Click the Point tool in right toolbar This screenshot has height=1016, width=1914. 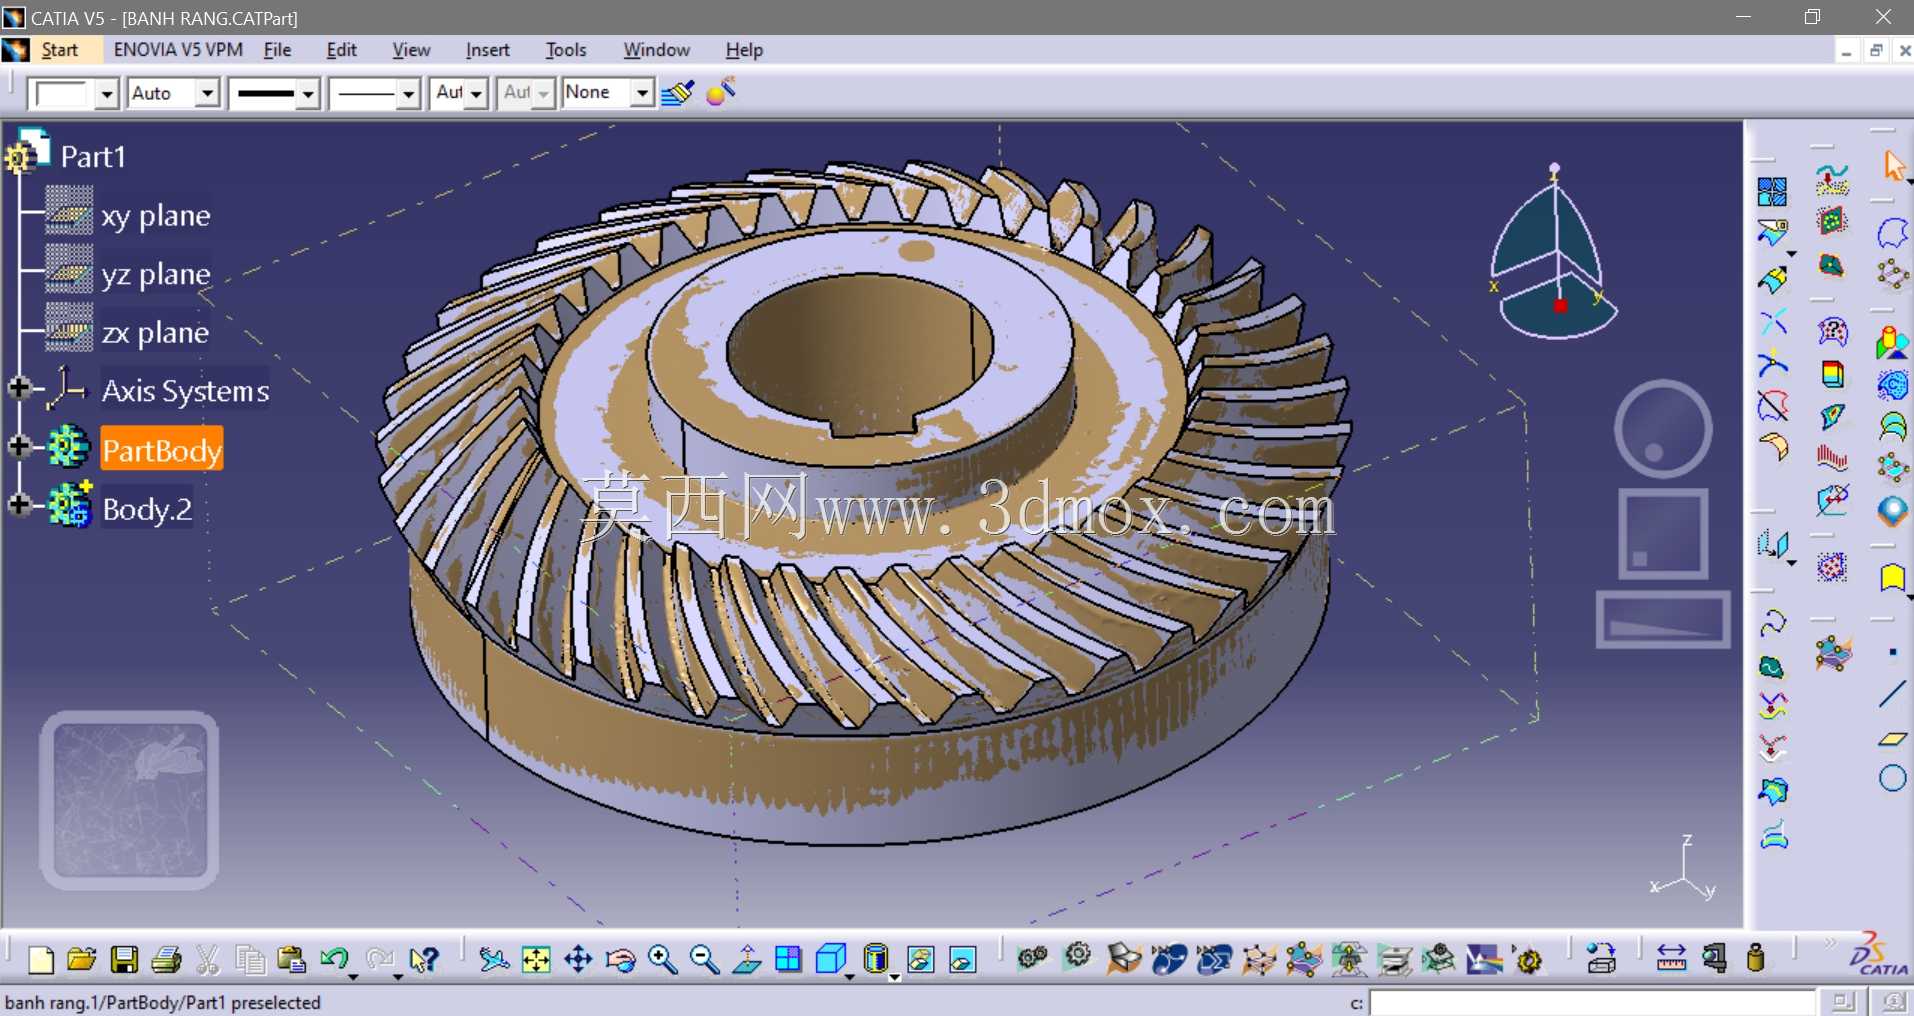pos(1892,653)
